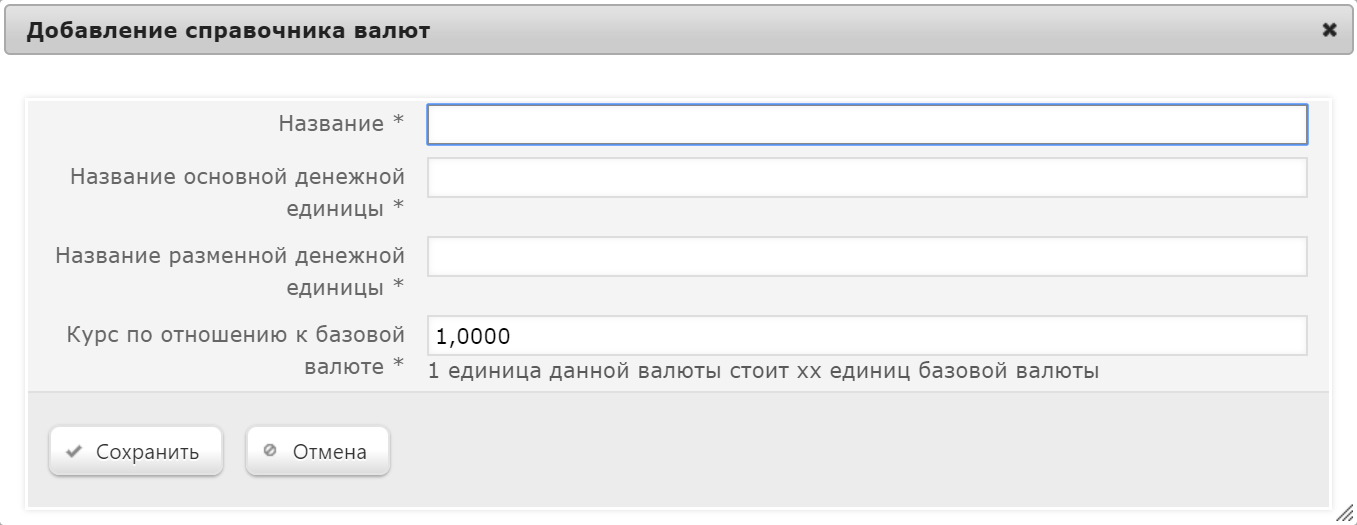Save the currency with the Сохранить button
1357x525 pixels.
pos(135,452)
